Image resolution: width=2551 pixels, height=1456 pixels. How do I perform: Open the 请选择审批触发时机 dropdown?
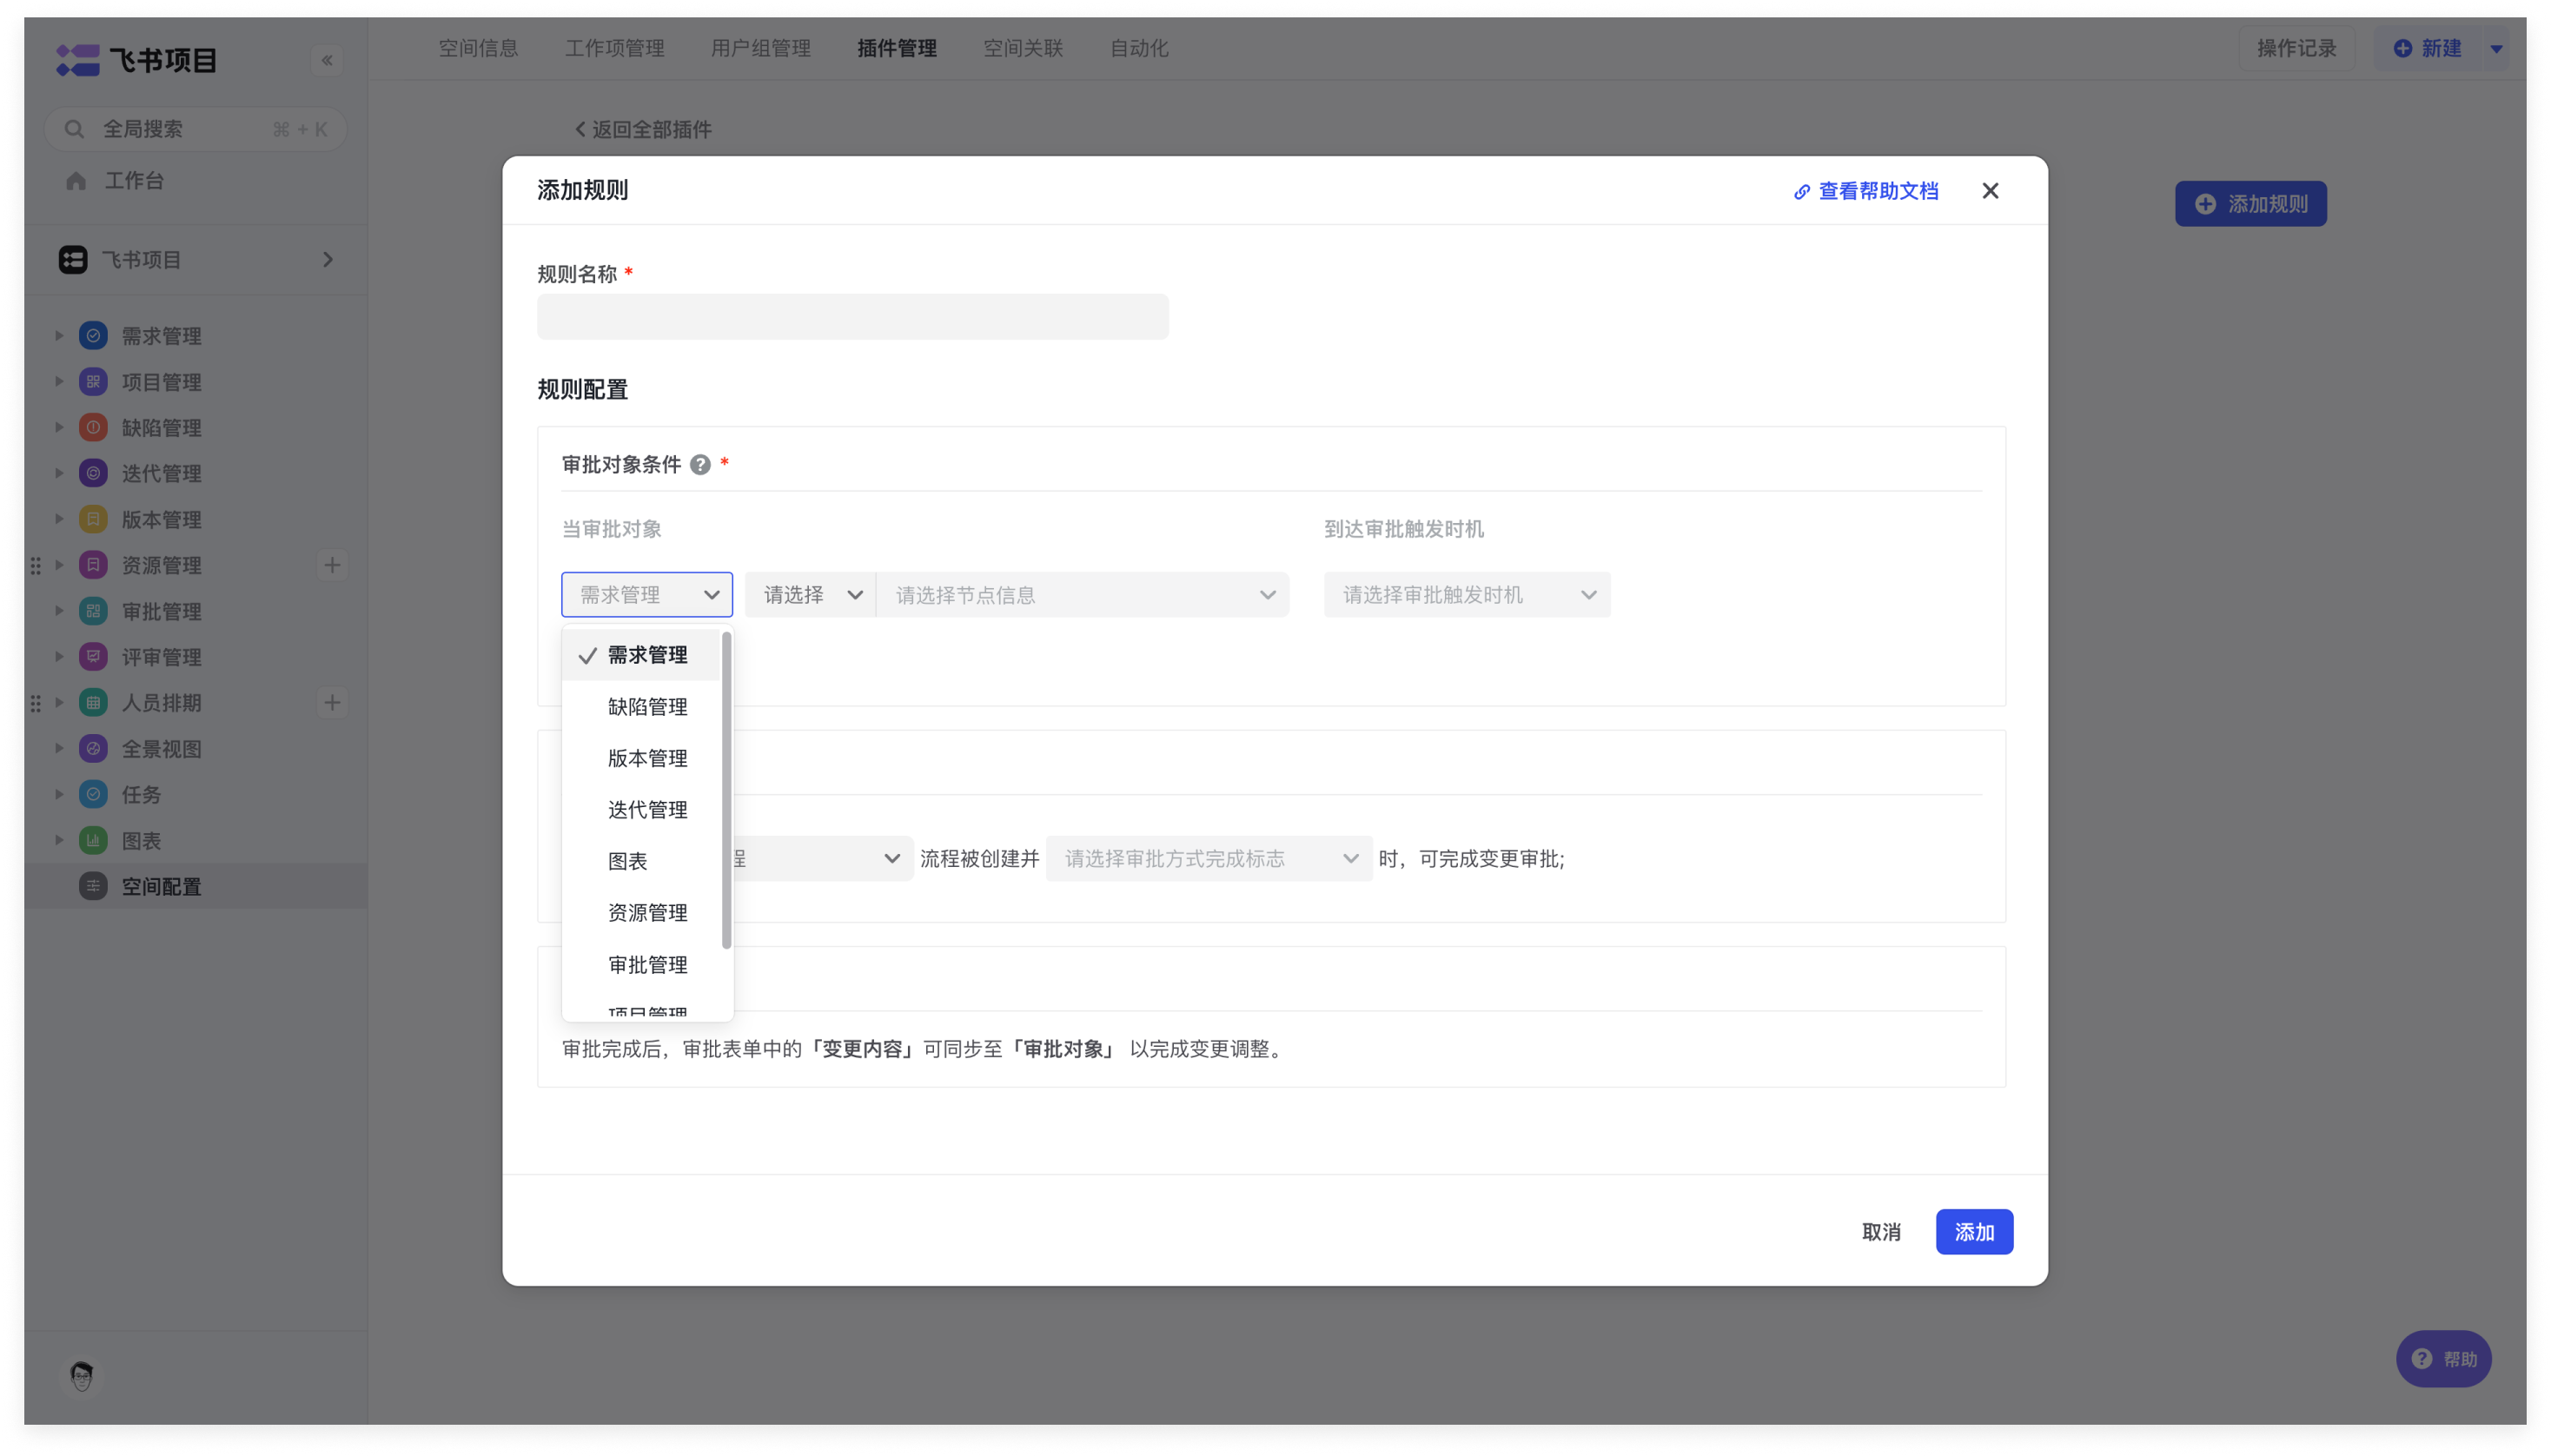pos(1467,595)
